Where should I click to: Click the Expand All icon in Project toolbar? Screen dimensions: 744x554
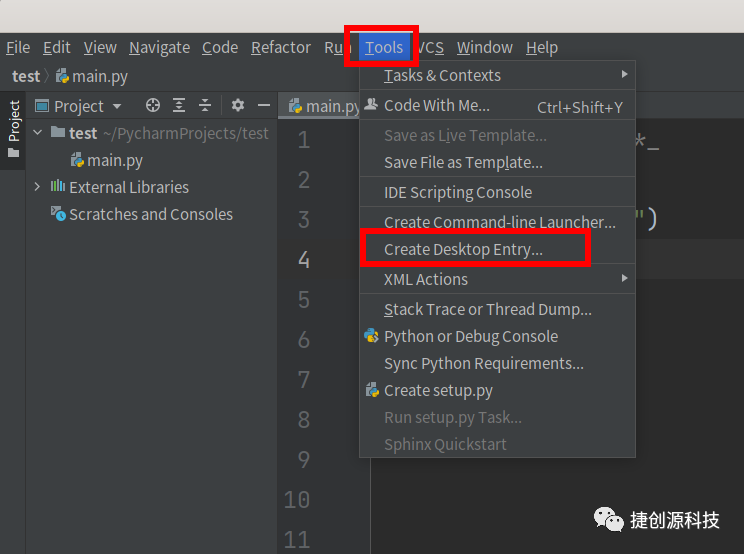coord(179,105)
